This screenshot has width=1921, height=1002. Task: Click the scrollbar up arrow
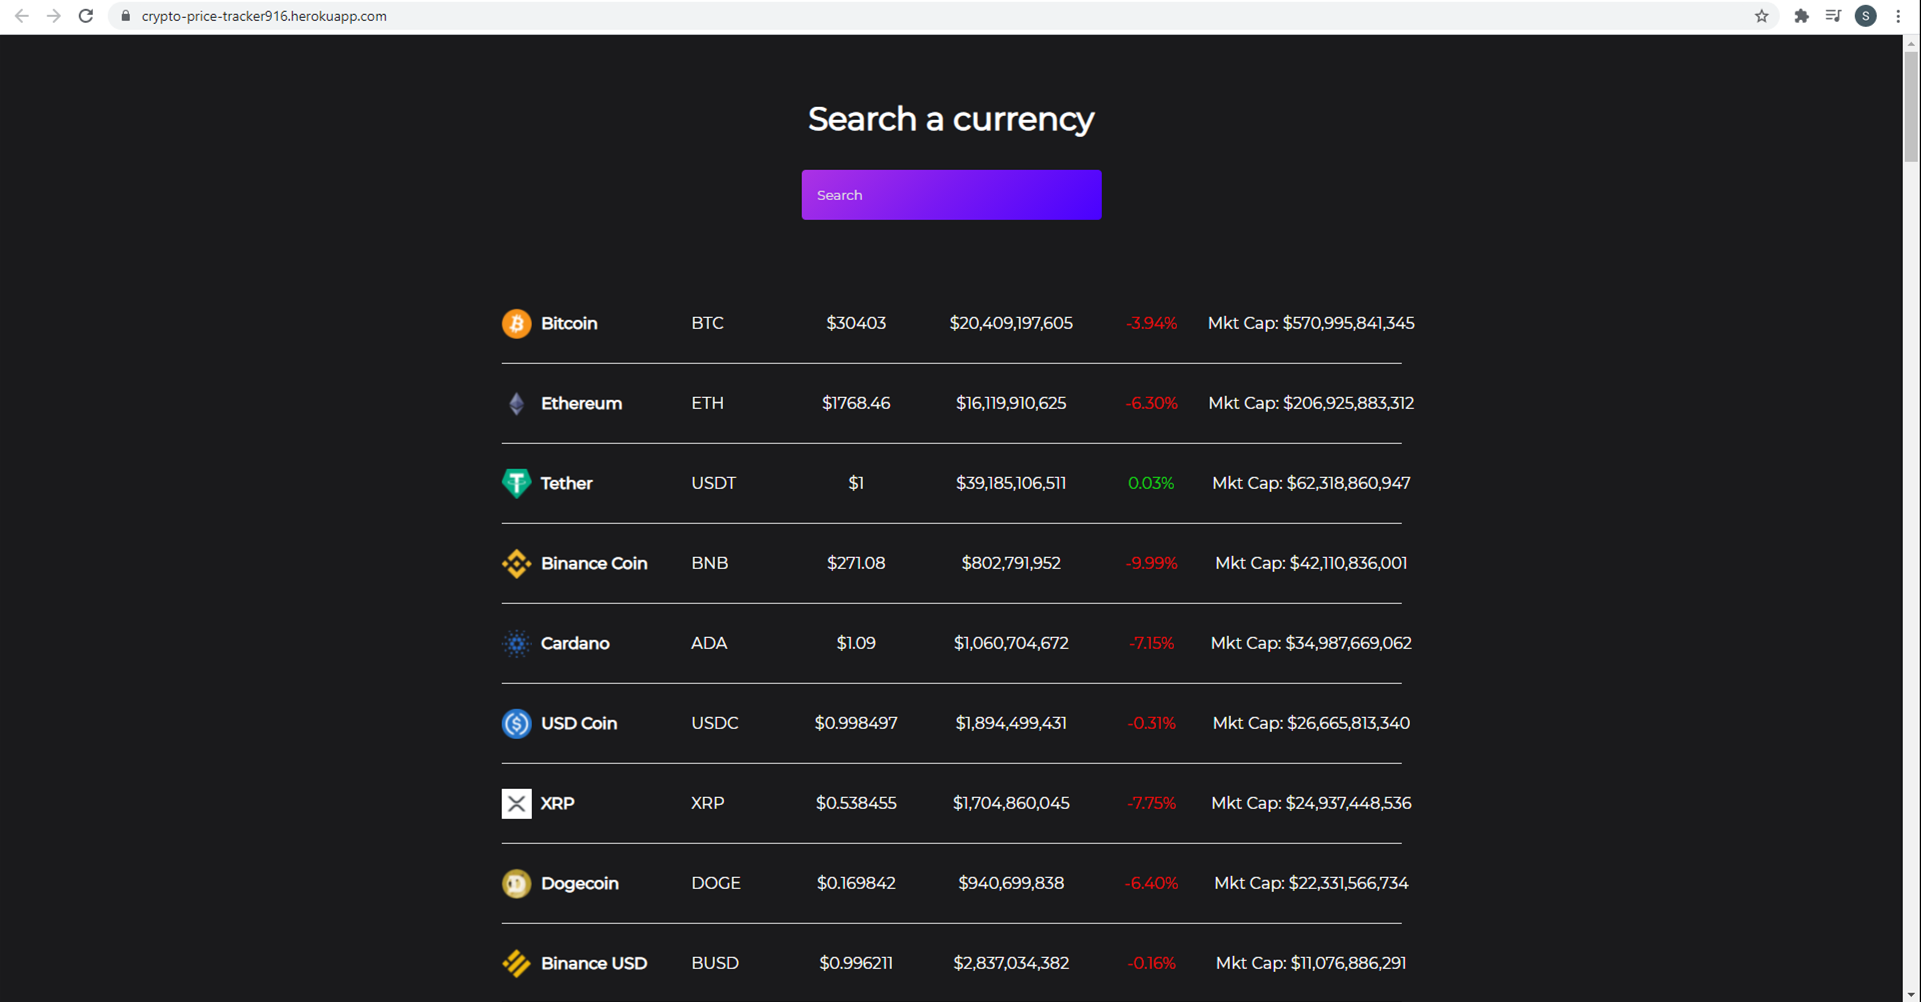pyautogui.click(x=1911, y=43)
